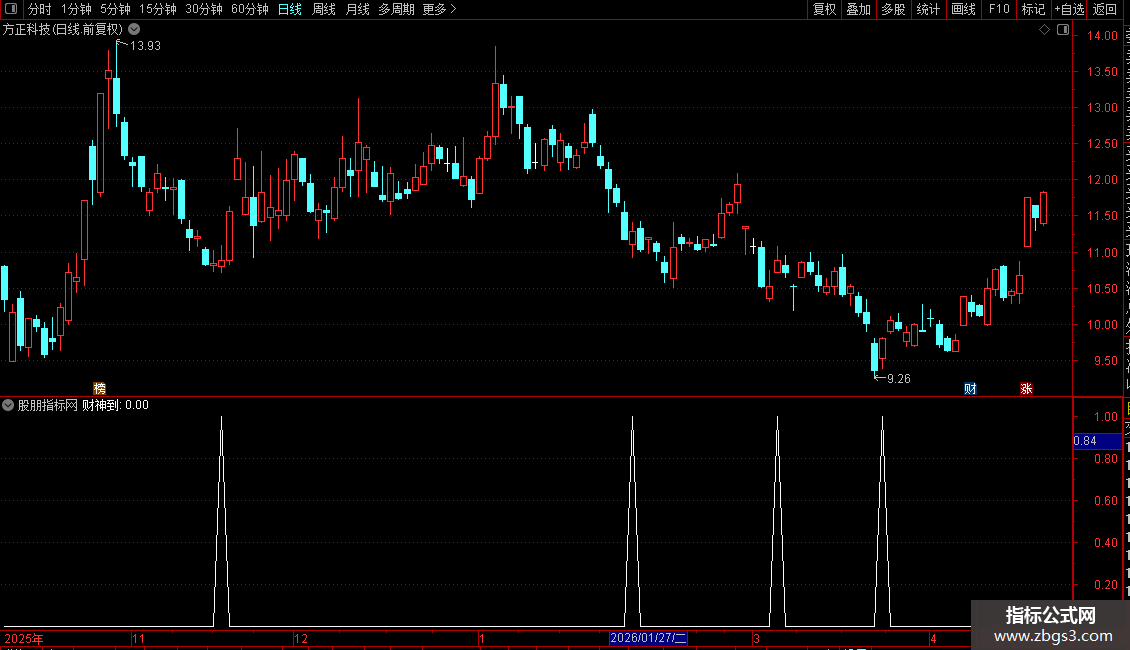
Task: Click the 9.26 low price label
Action: click(x=899, y=378)
